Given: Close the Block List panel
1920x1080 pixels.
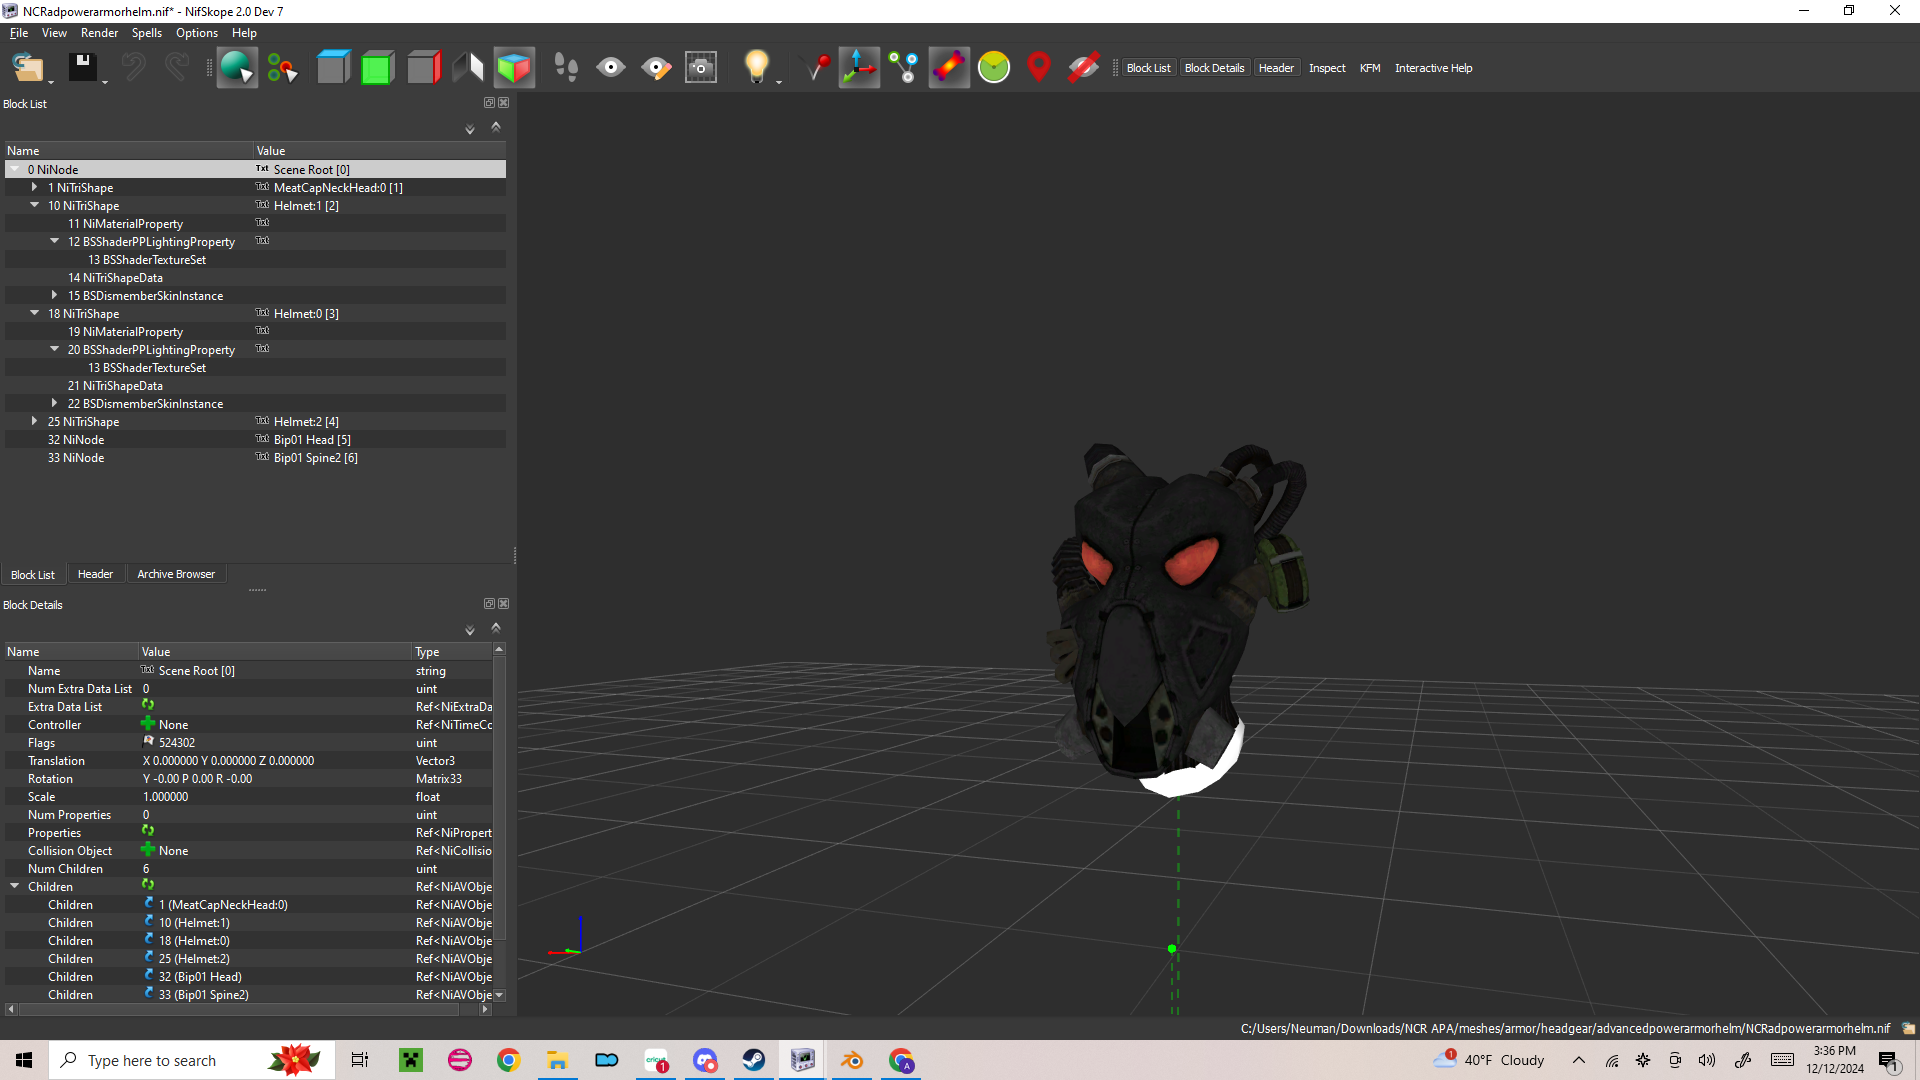Looking at the screenshot, I should coord(504,103).
